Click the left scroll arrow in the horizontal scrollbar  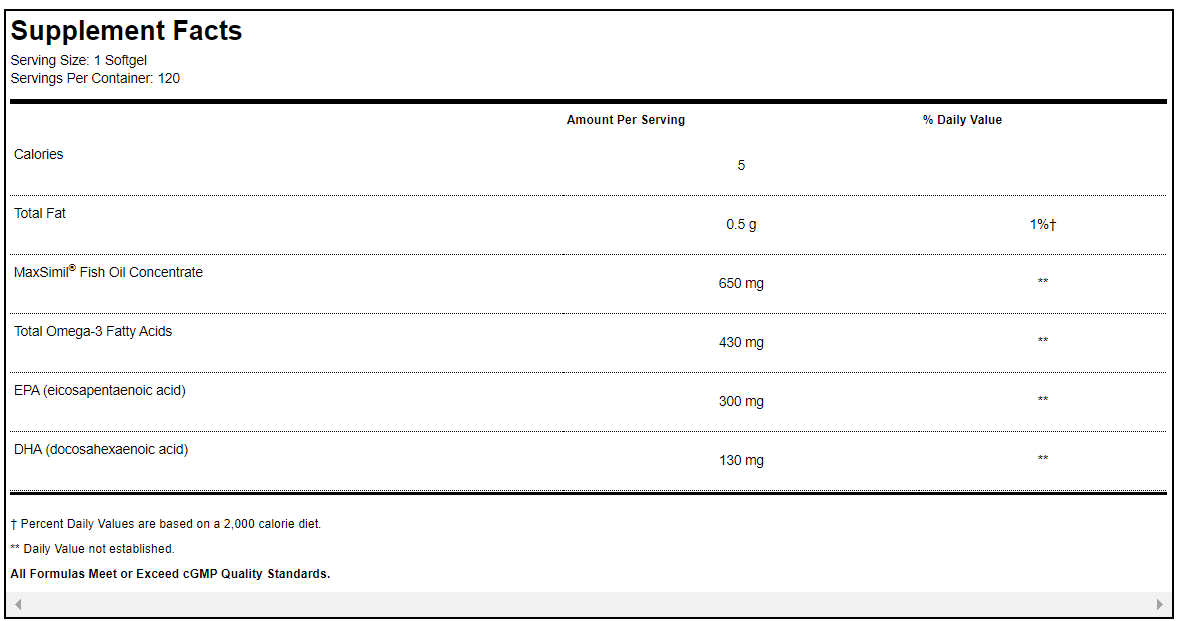click(x=18, y=604)
